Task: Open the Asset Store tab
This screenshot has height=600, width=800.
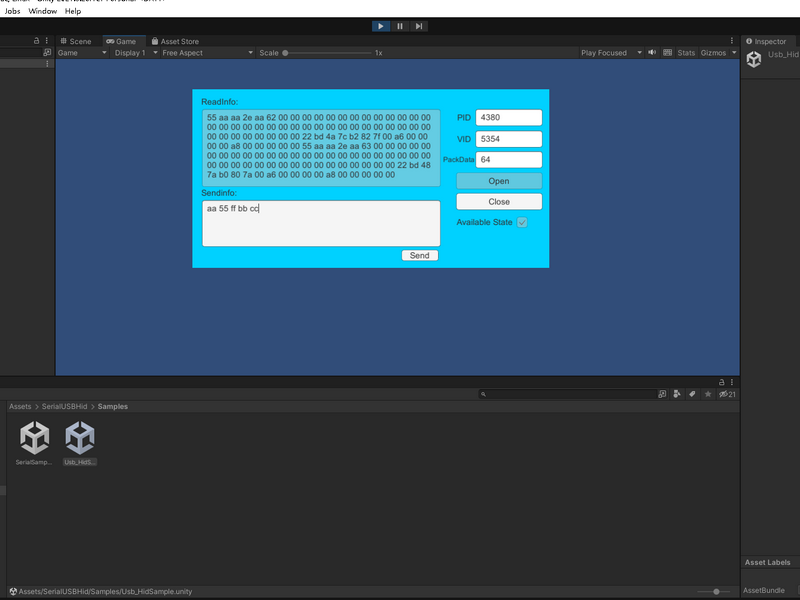Action: click(175, 41)
